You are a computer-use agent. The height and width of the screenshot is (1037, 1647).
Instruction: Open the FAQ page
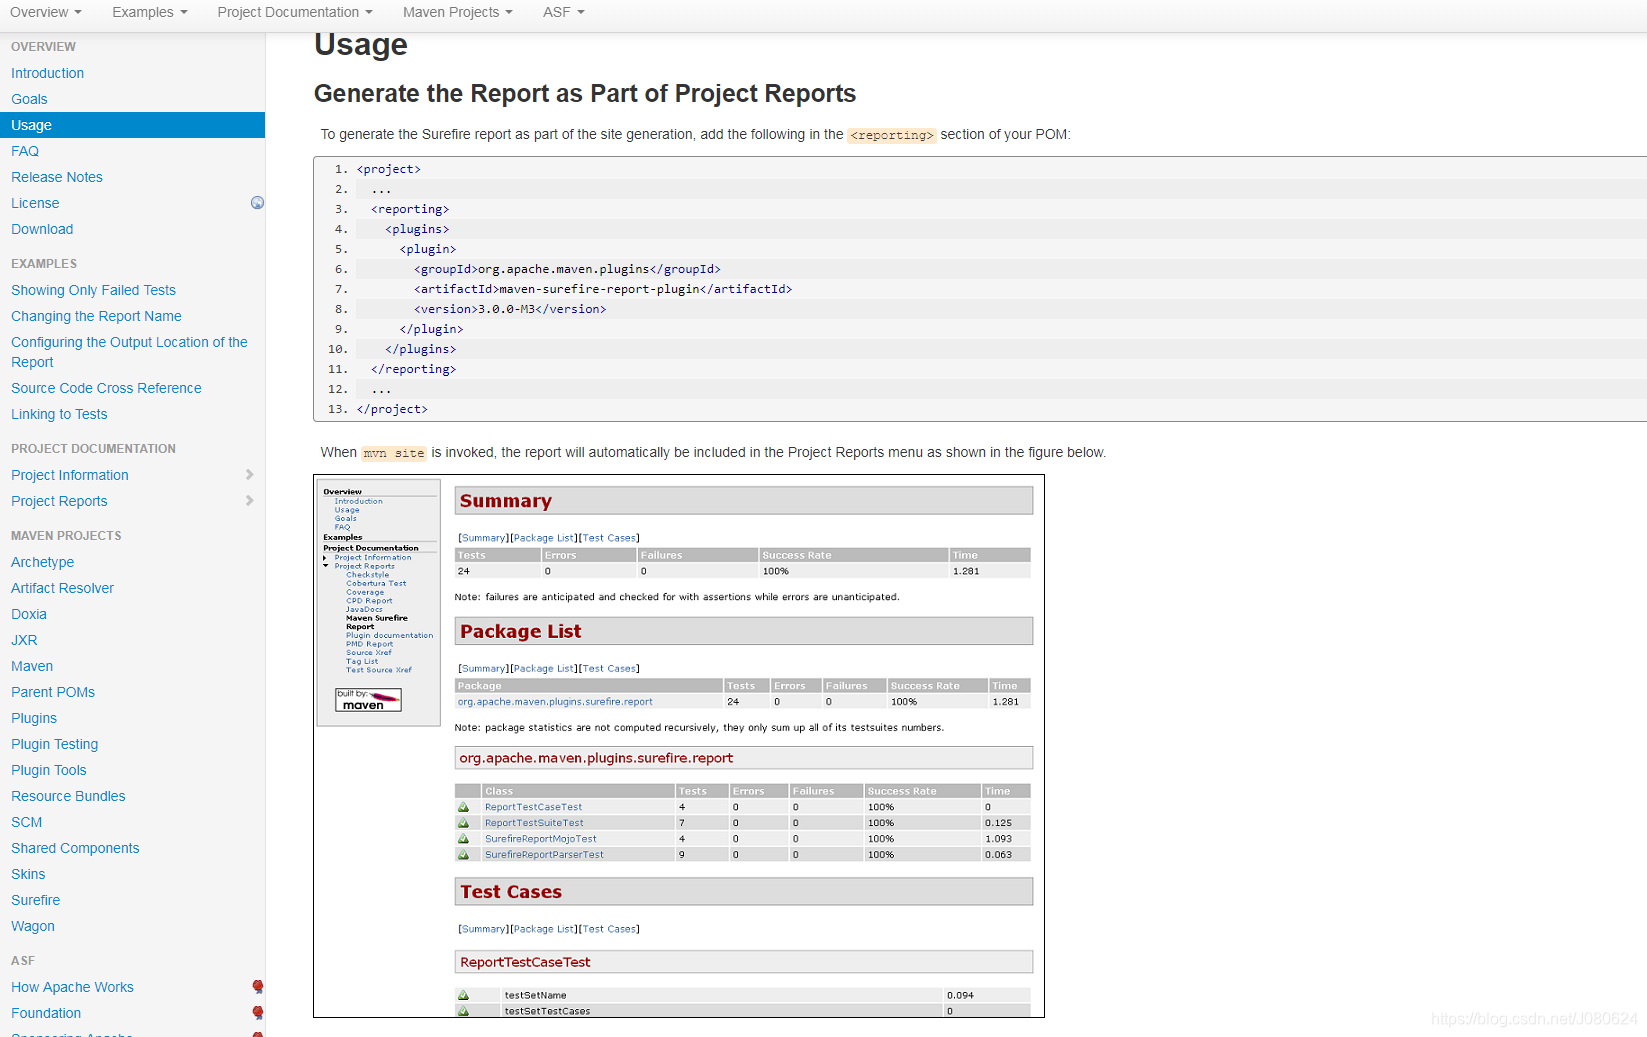(25, 151)
